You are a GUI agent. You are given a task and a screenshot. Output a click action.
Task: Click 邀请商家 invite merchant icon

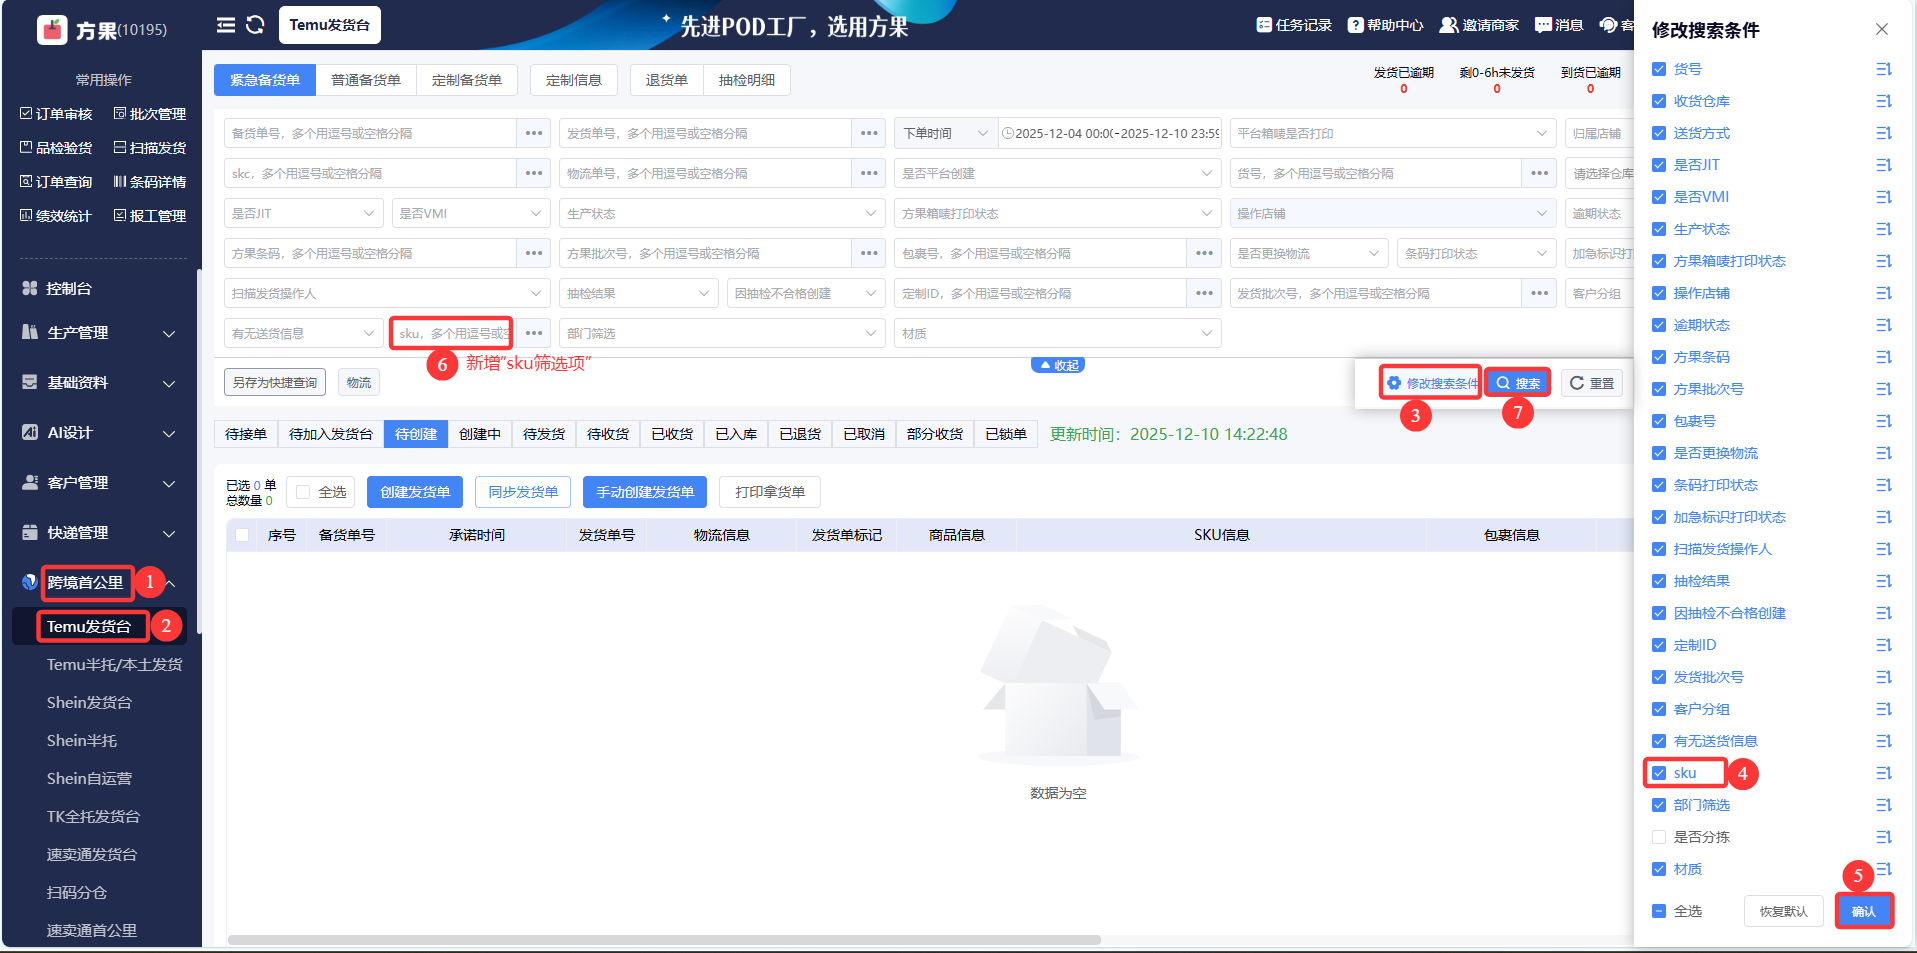(x=1448, y=25)
